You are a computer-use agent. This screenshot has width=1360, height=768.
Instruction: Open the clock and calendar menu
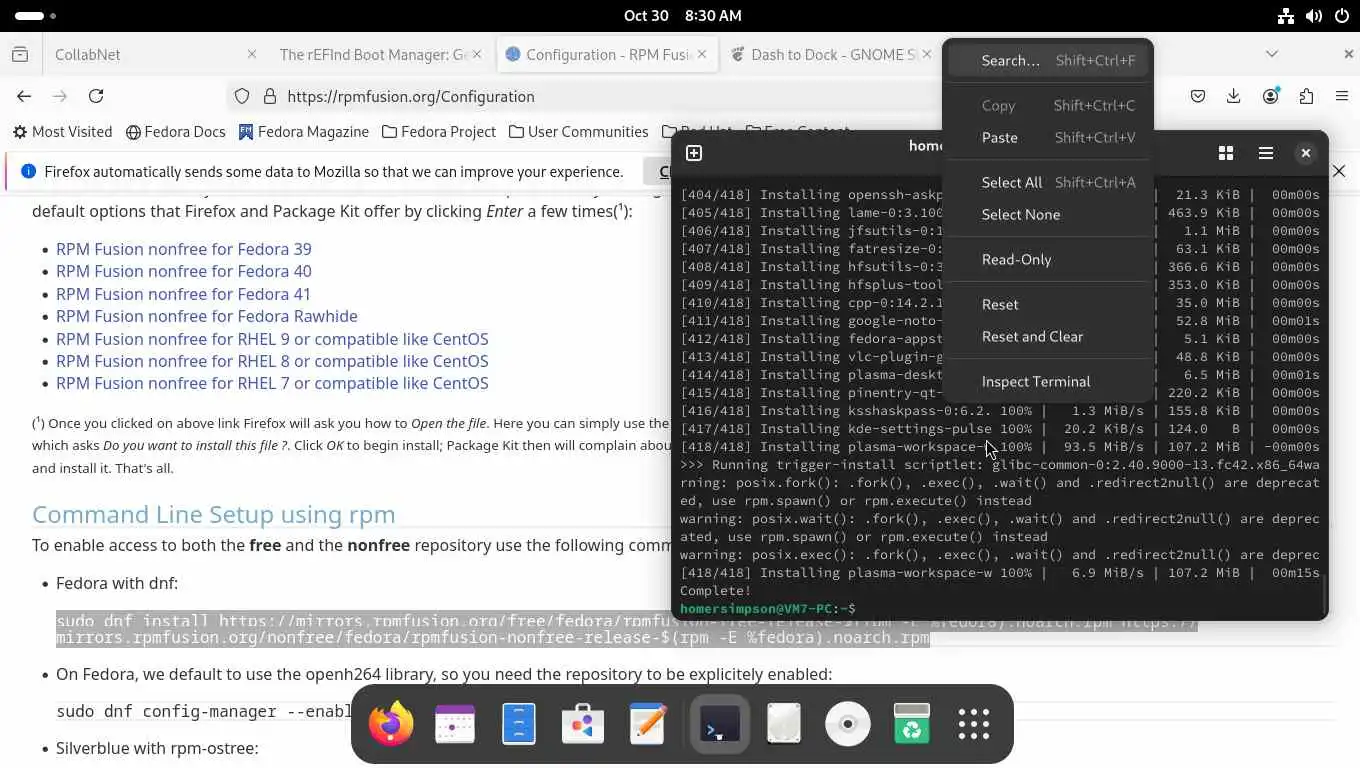[x=682, y=16]
